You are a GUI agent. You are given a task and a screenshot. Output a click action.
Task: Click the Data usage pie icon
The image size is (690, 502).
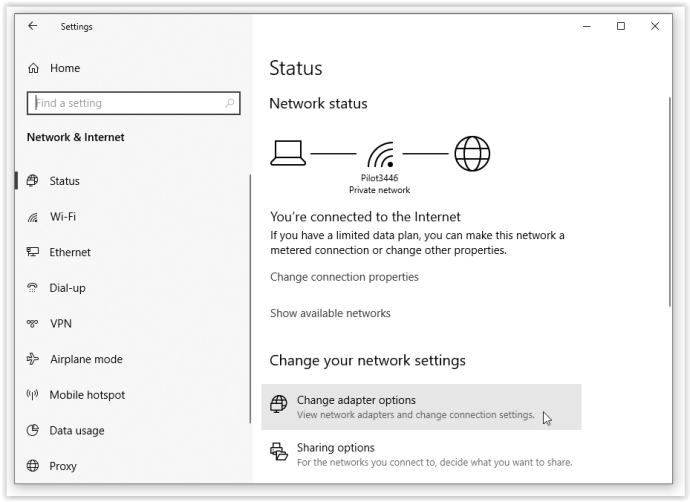click(x=33, y=430)
